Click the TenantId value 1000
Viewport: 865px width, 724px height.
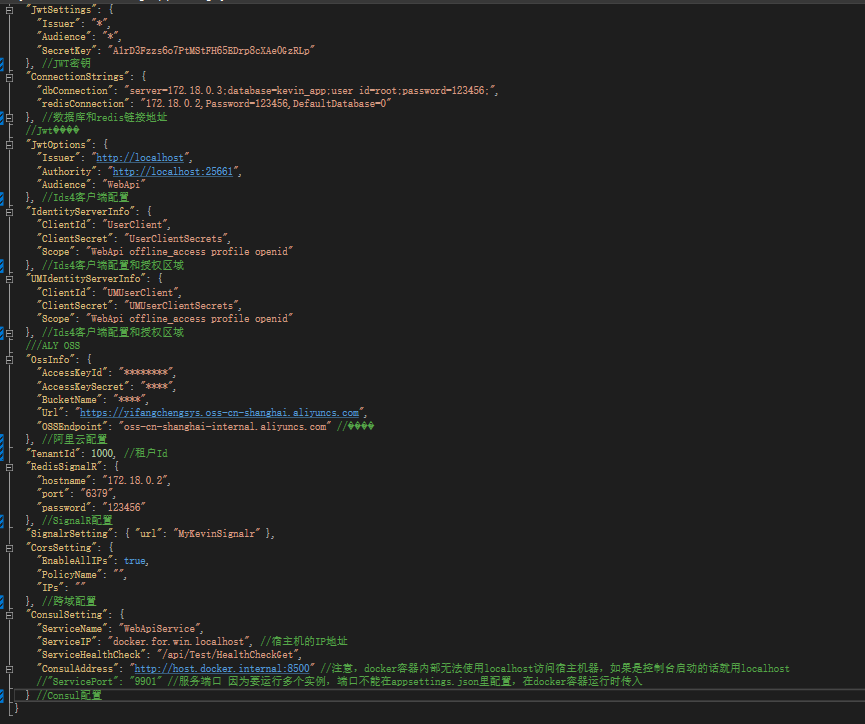coord(103,453)
